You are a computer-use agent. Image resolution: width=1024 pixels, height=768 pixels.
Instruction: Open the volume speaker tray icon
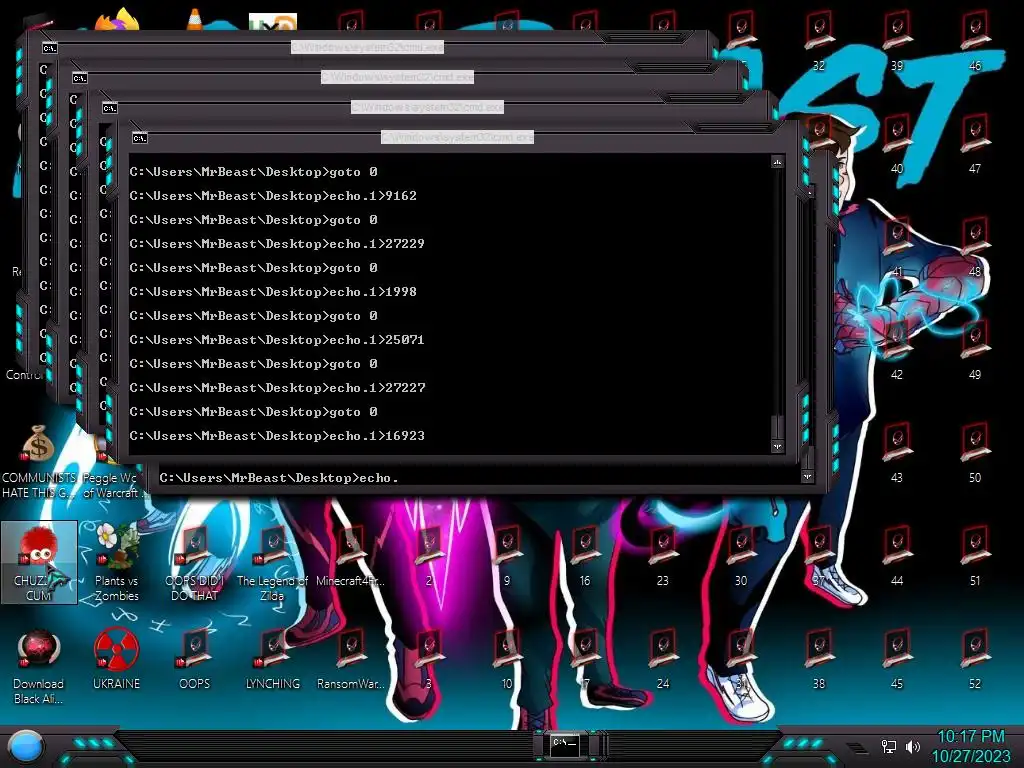coord(913,746)
